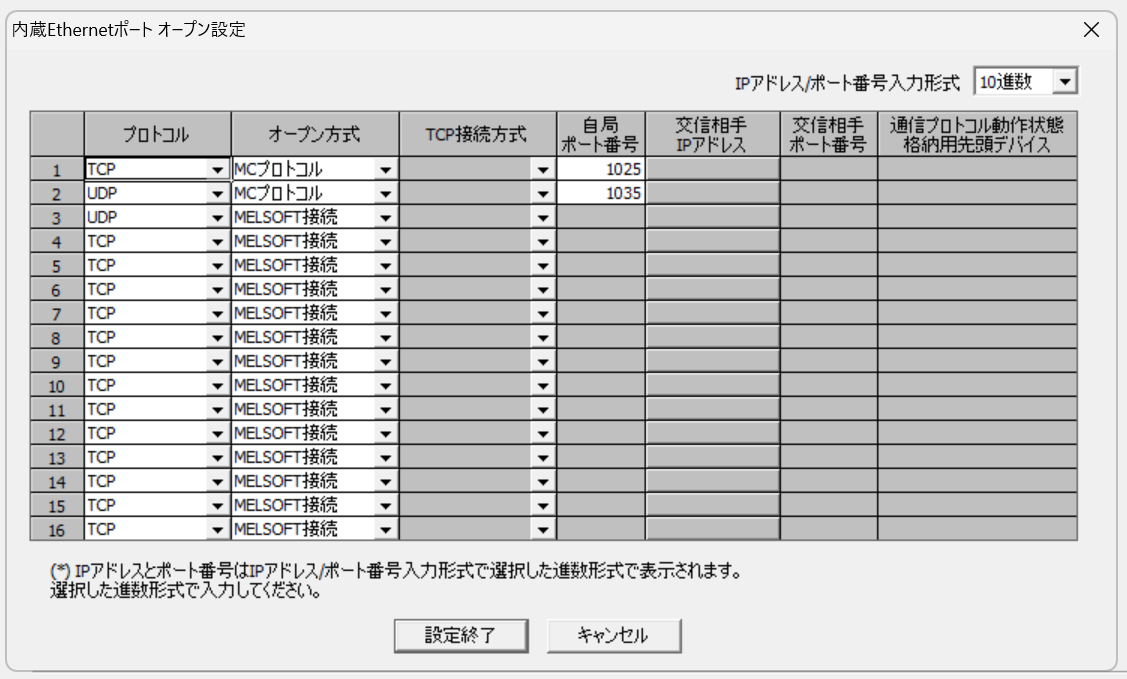
Task: Open row 15 protocol dropdown
Action: pyautogui.click(x=216, y=505)
